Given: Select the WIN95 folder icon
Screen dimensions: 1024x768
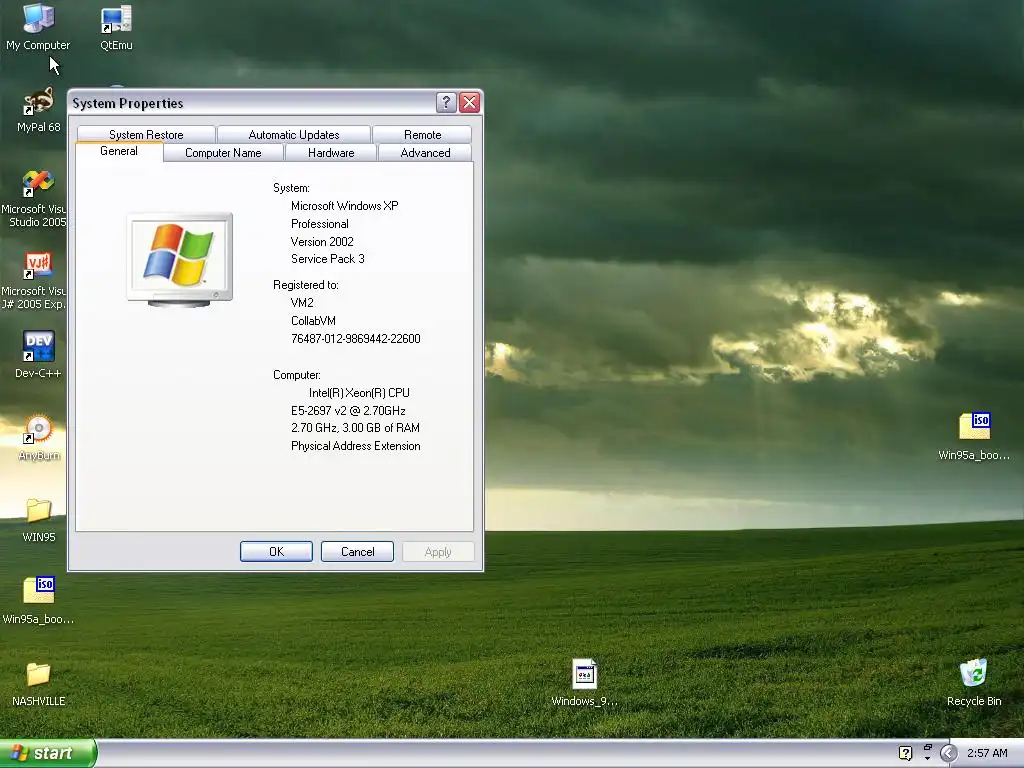Looking at the screenshot, I should tap(39, 519).
